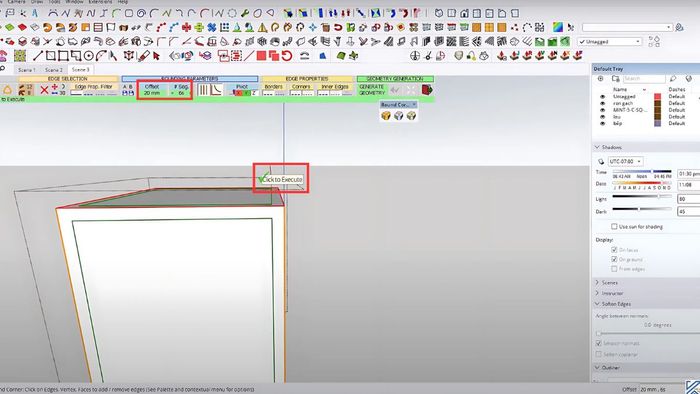Screen dimensions: 700x394
Task: Select the Scene 3 tab
Action: [x=80, y=70]
